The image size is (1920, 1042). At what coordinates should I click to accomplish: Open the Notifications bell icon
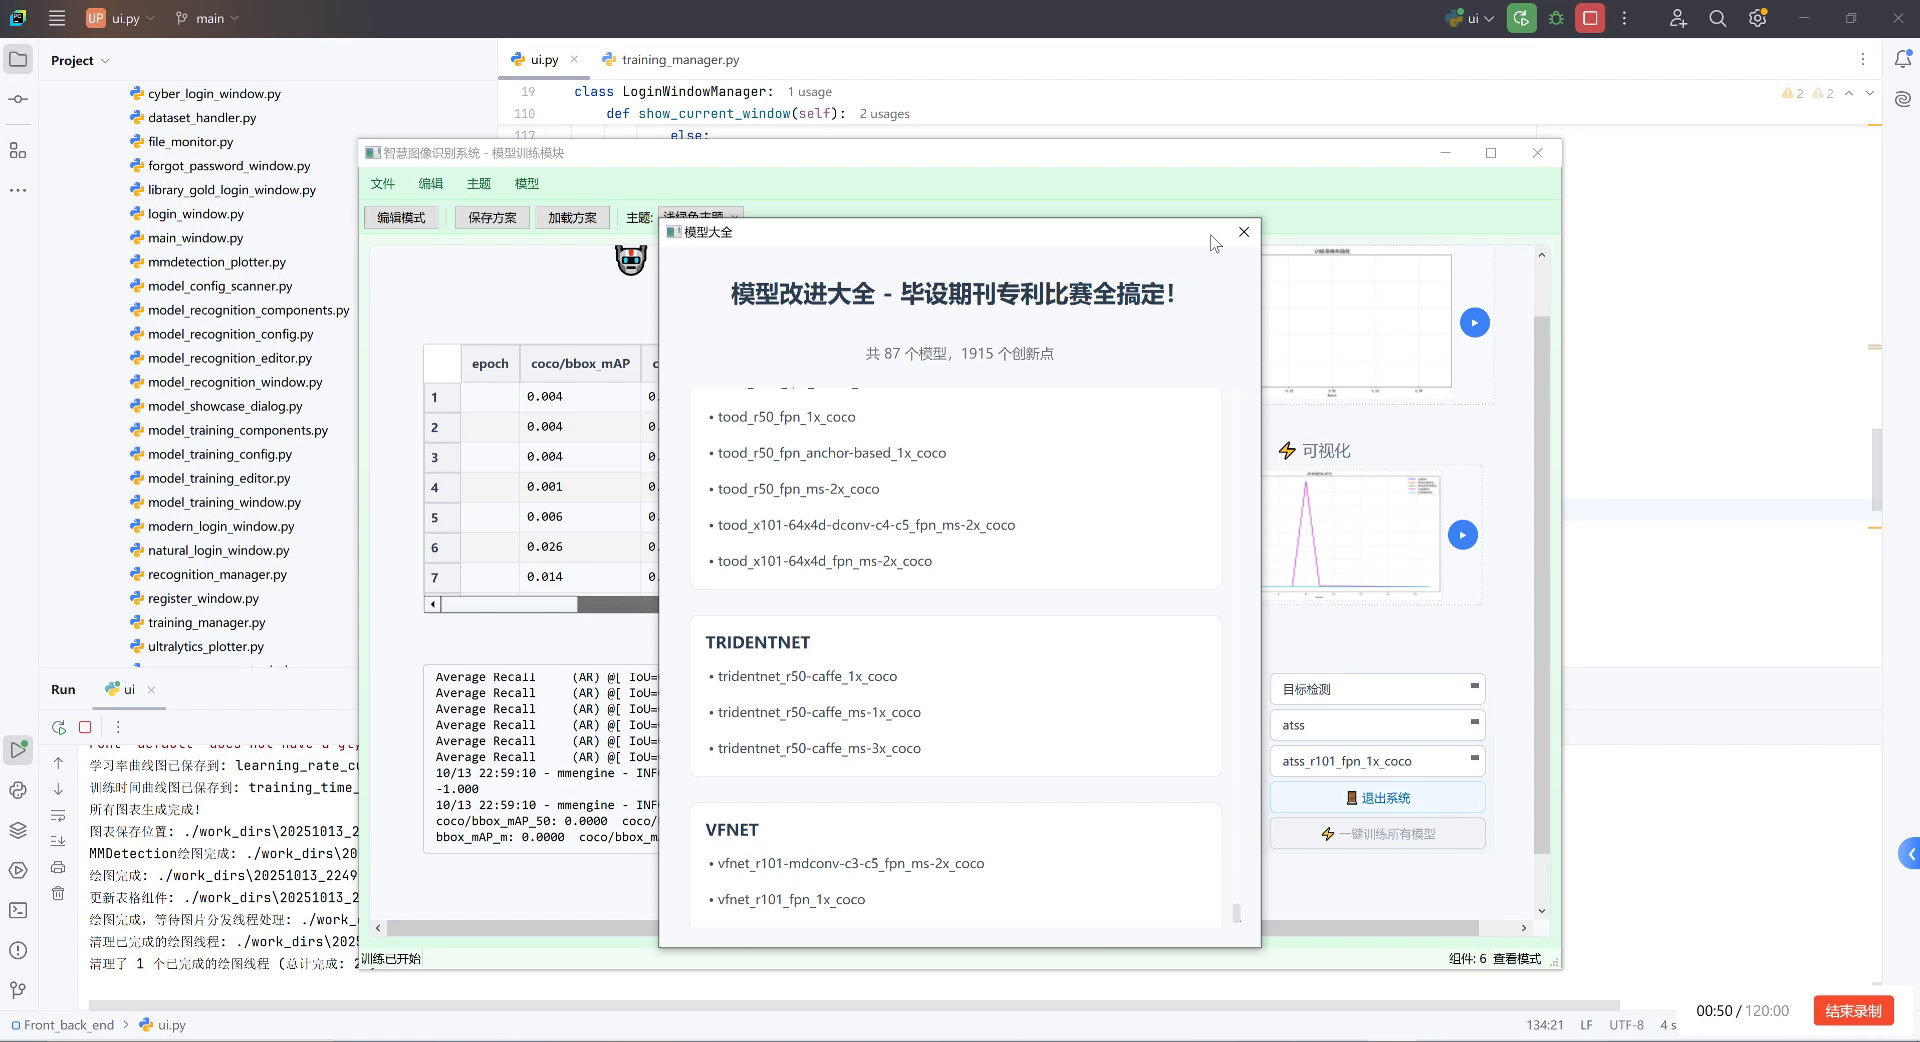pyautogui.click(x=1903, y=60)
